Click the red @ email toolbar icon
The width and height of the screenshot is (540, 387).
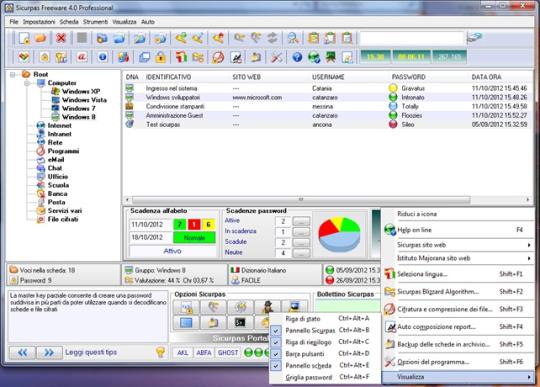[82, 57]
